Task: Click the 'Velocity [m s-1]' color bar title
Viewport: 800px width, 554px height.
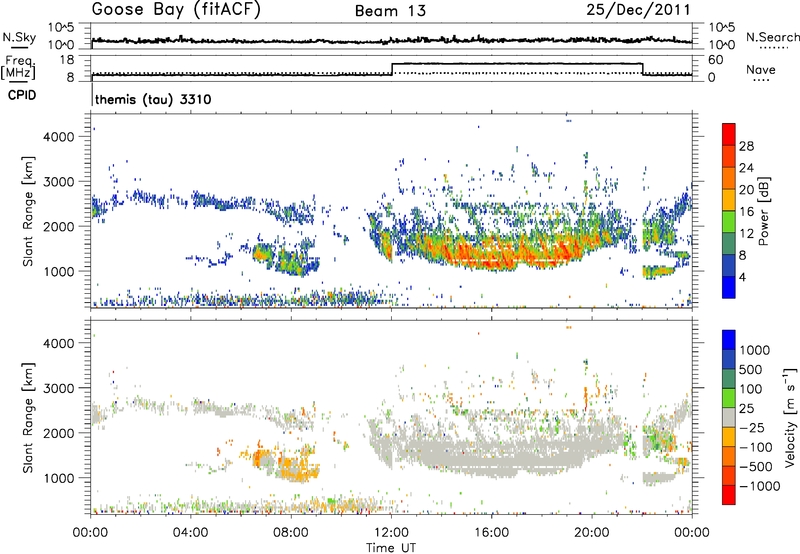Action: (790, 417)
